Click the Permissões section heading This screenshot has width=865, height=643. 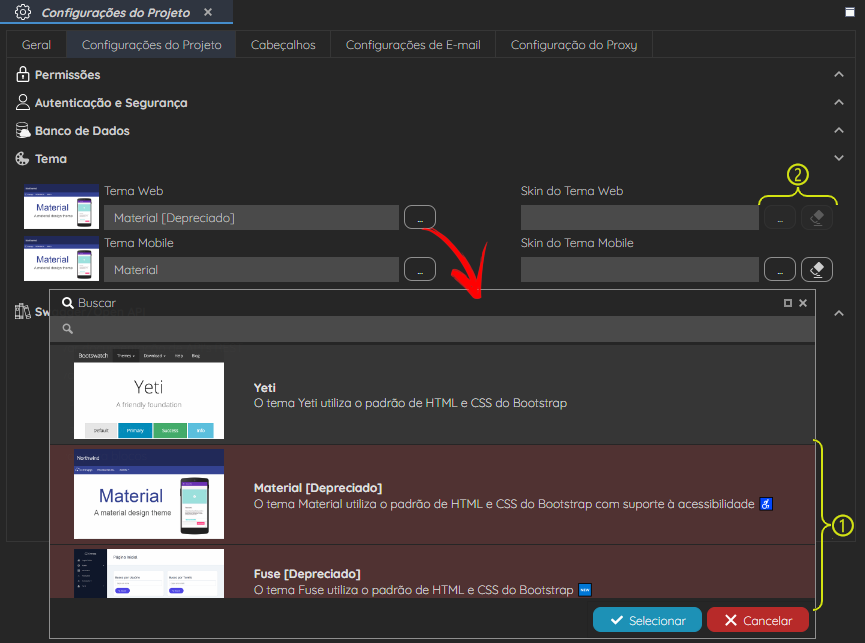click(67, 74)
